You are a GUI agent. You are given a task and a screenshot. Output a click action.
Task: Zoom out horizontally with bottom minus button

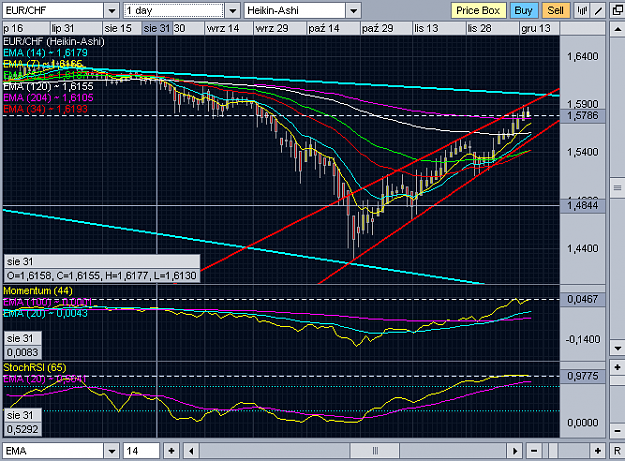[534, 451]
